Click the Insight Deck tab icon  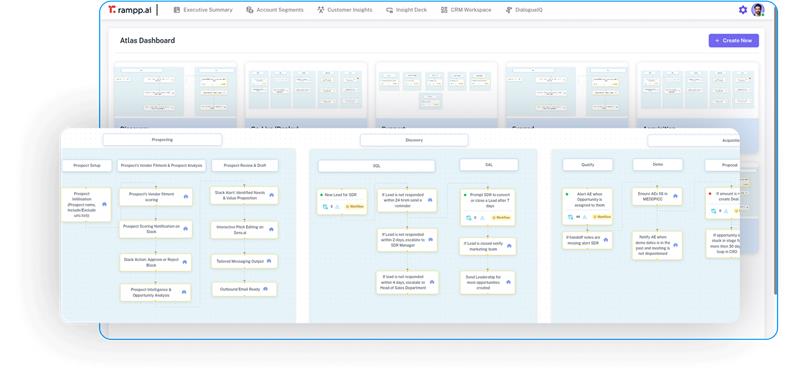389,10
